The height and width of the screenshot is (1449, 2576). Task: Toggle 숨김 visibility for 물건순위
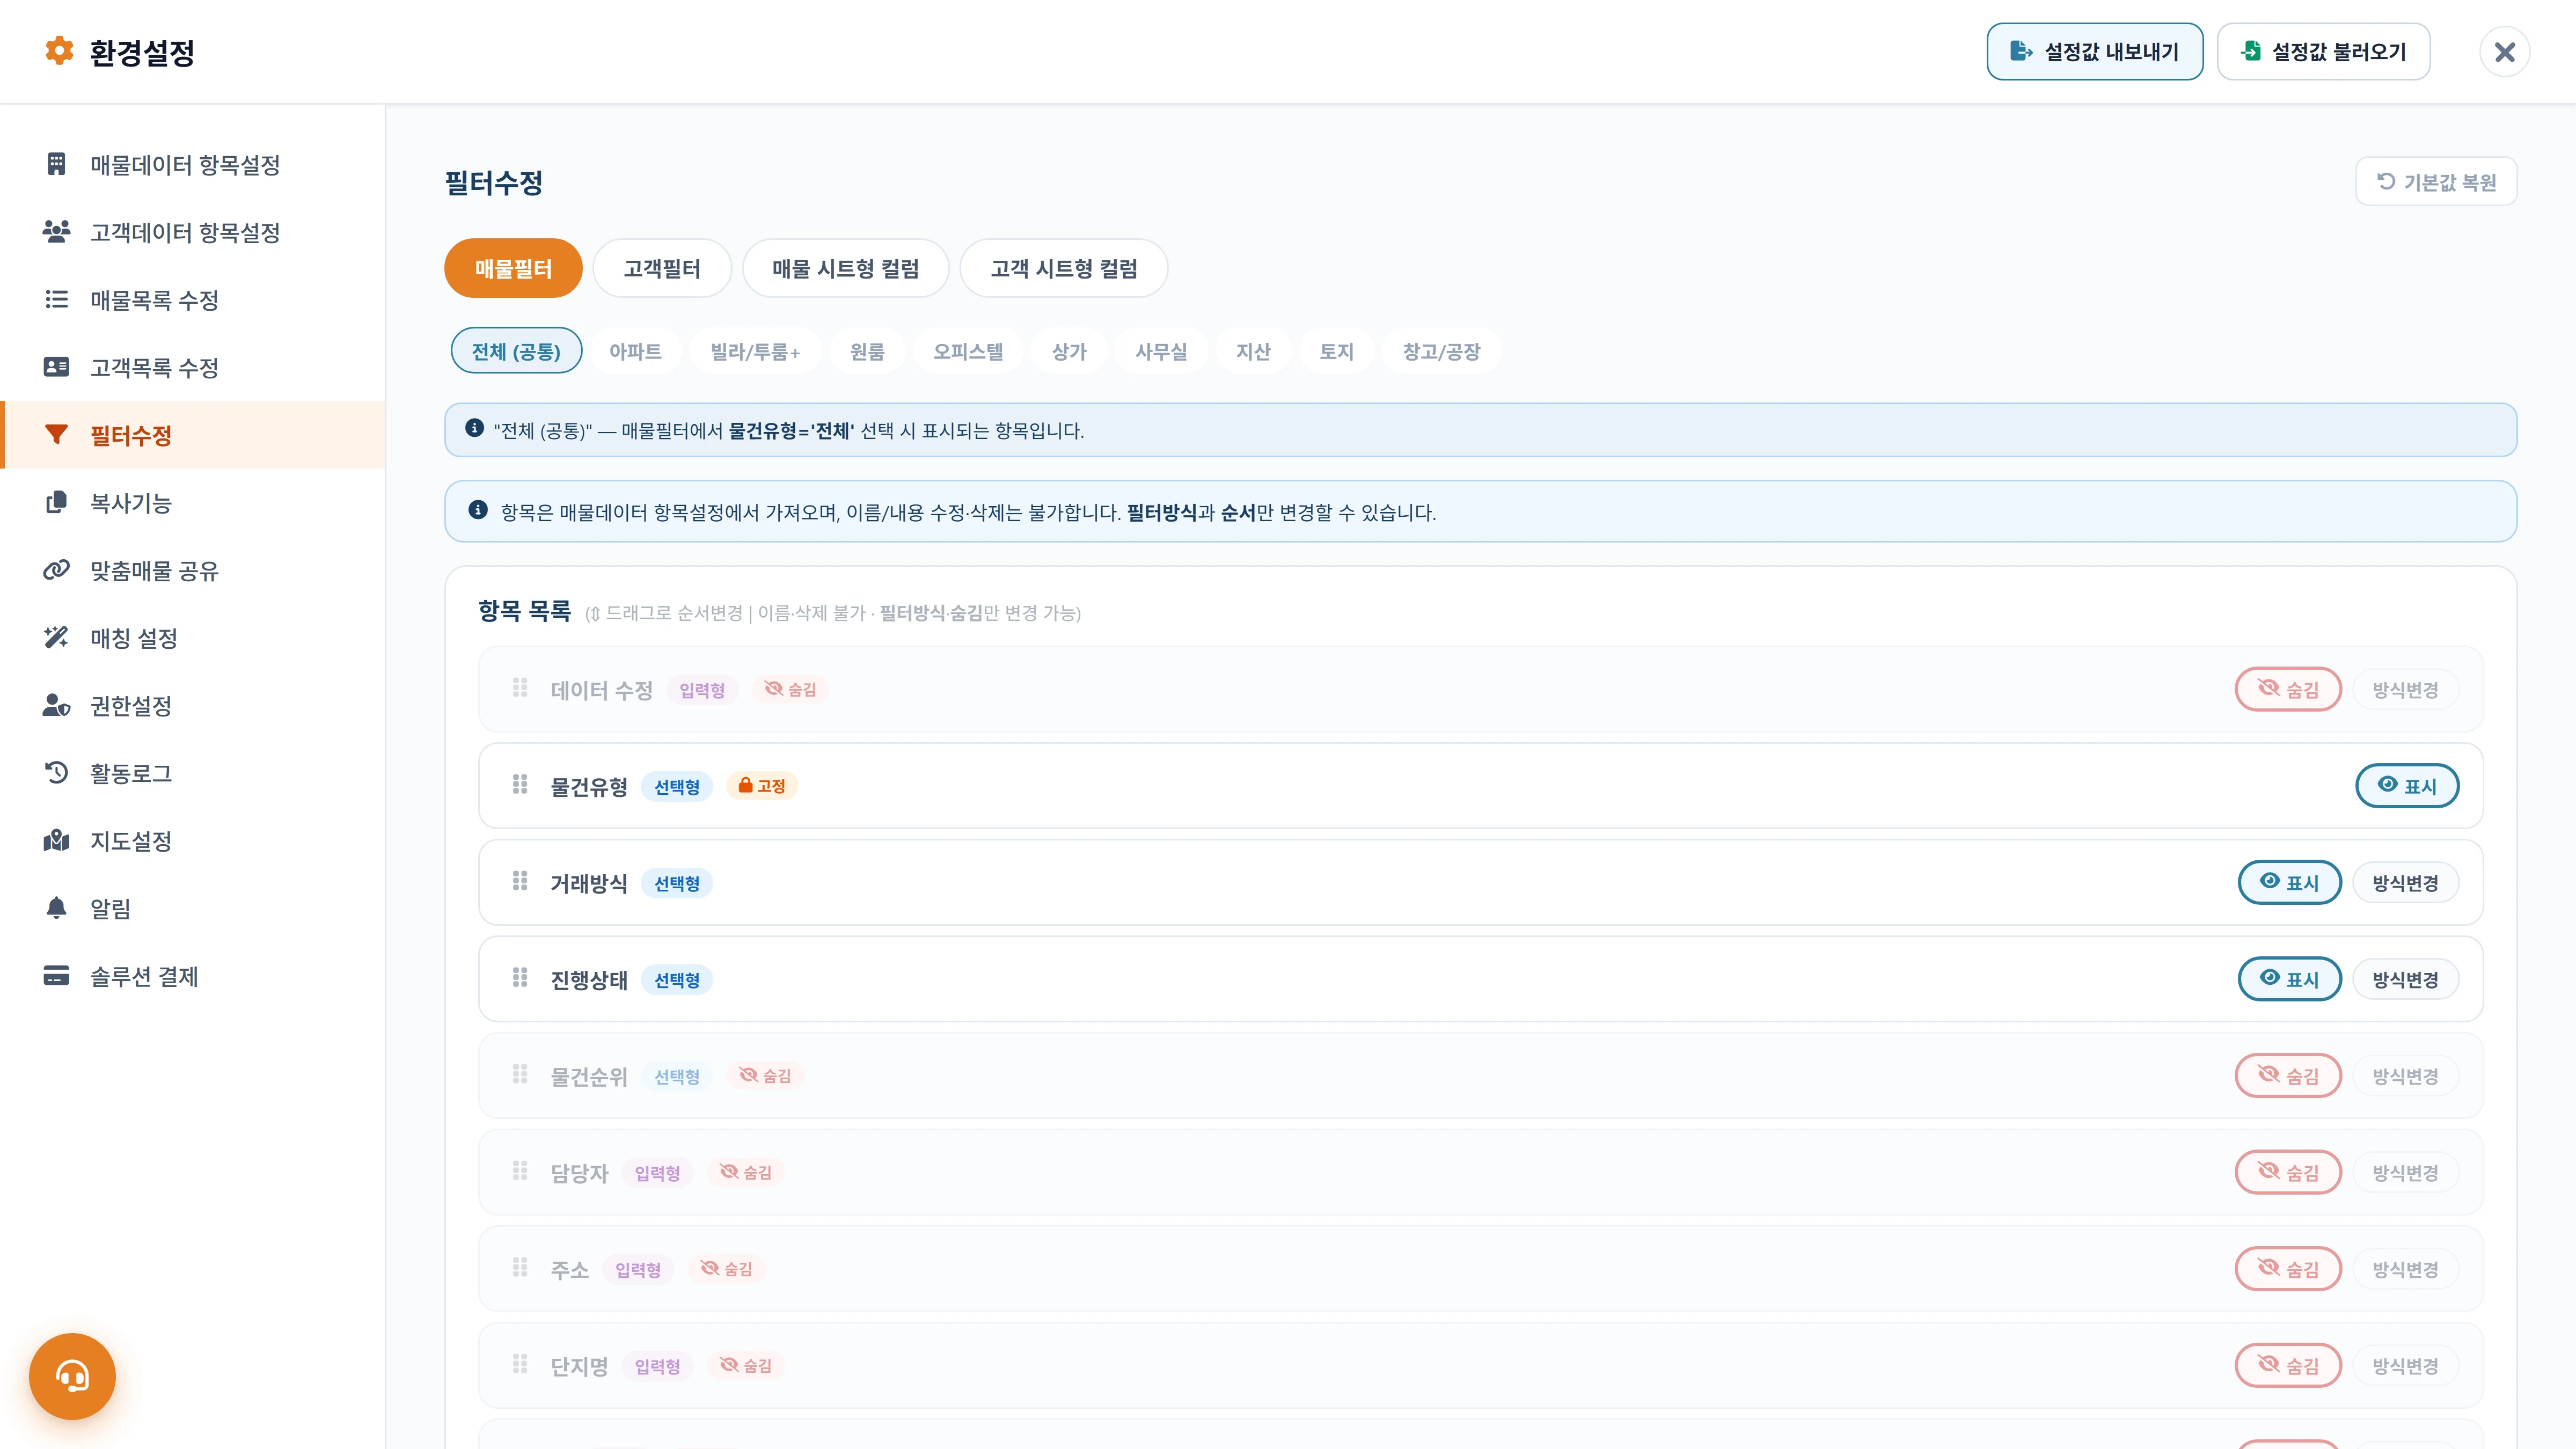coord(2288,1076)
